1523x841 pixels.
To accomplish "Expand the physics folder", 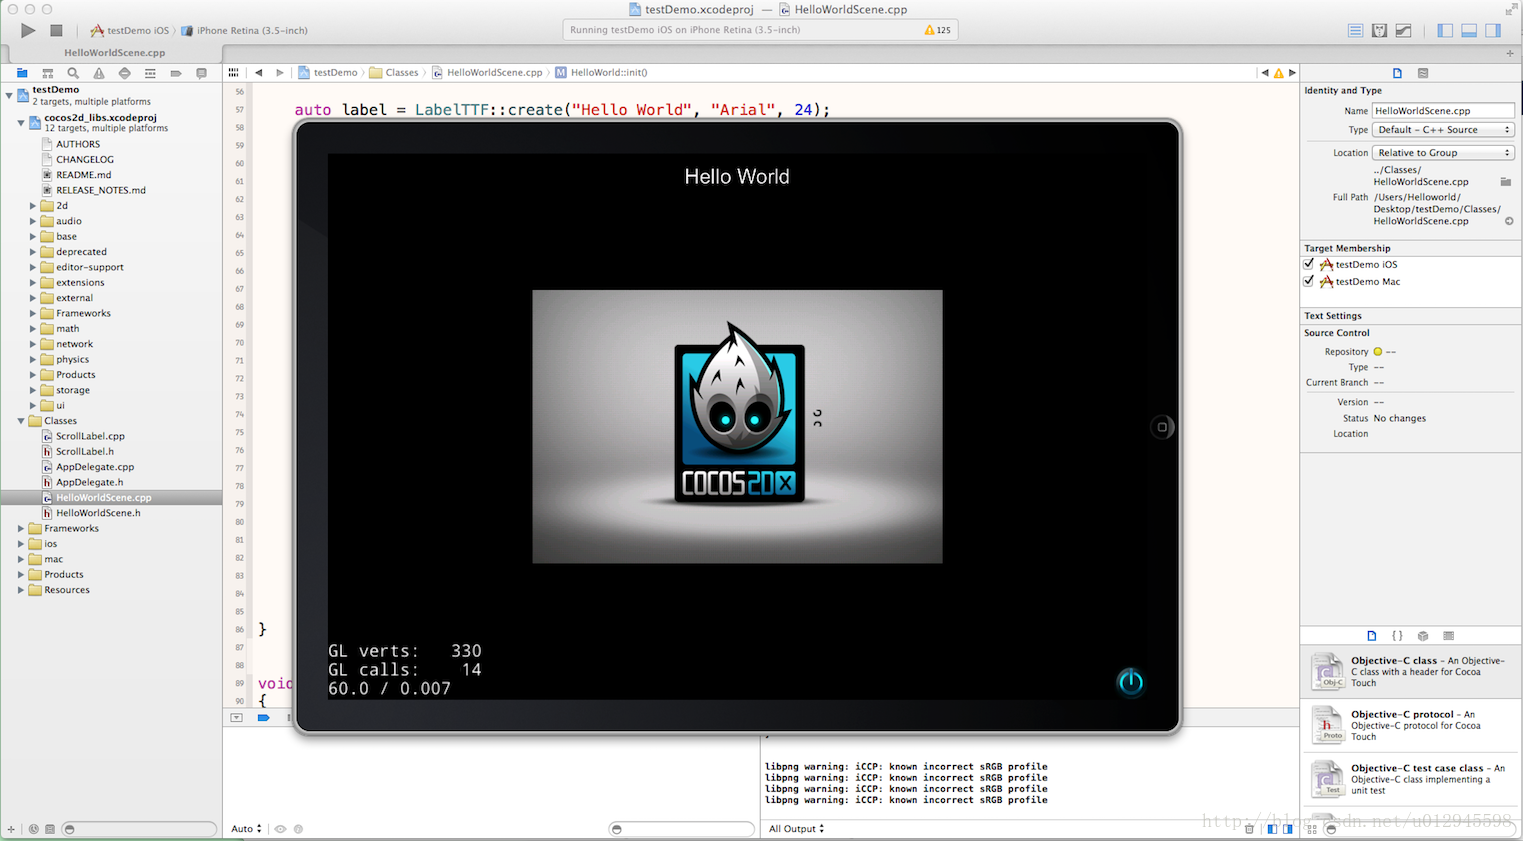I will [33, 360].
